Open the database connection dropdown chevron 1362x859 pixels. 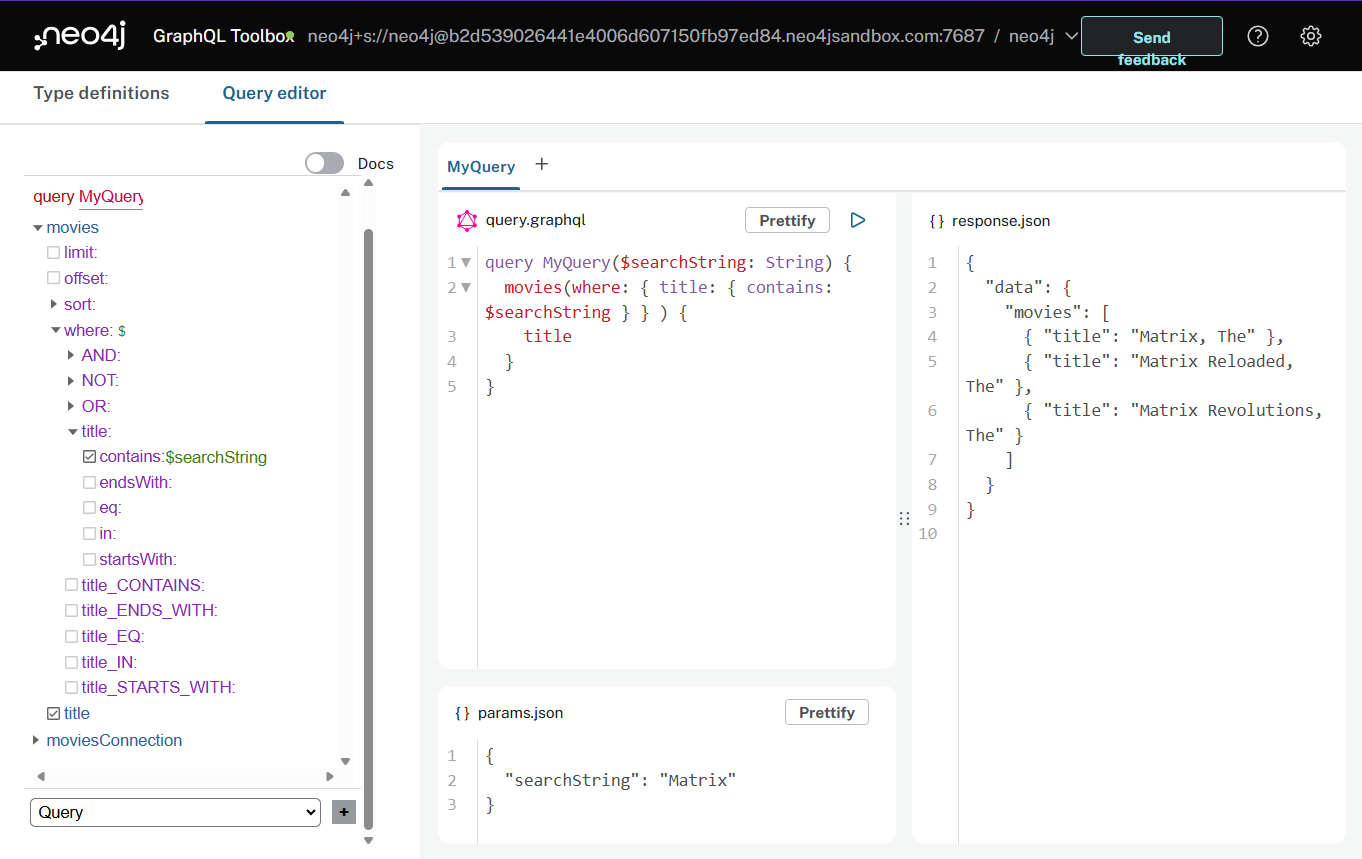tap(1071, 36)
